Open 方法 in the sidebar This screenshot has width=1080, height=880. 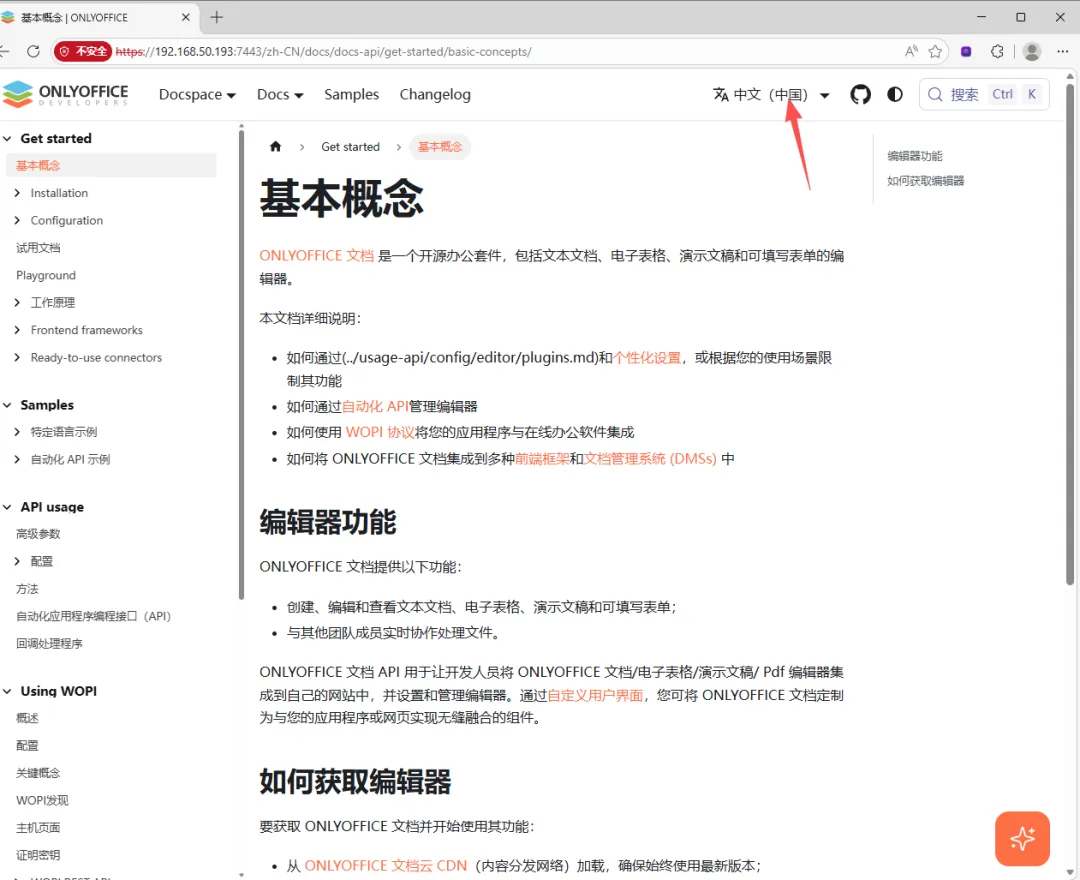point(28,589)
